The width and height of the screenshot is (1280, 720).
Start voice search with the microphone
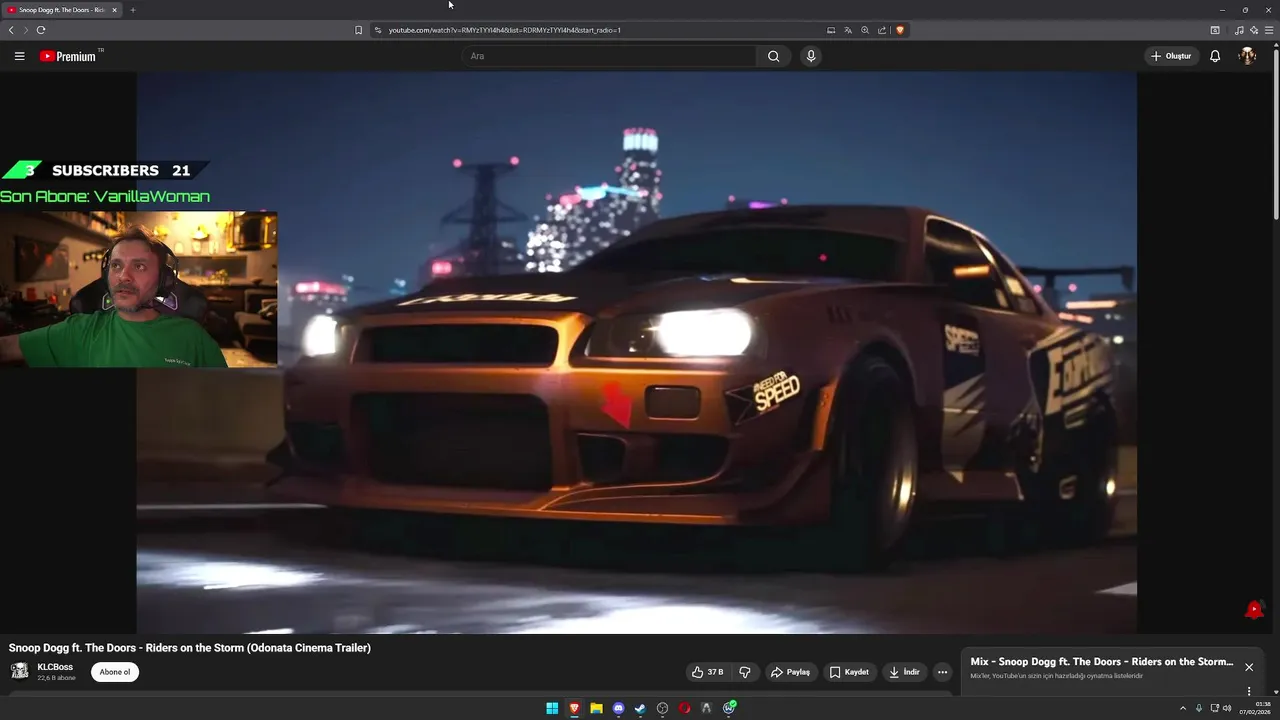tap(811, 56)
